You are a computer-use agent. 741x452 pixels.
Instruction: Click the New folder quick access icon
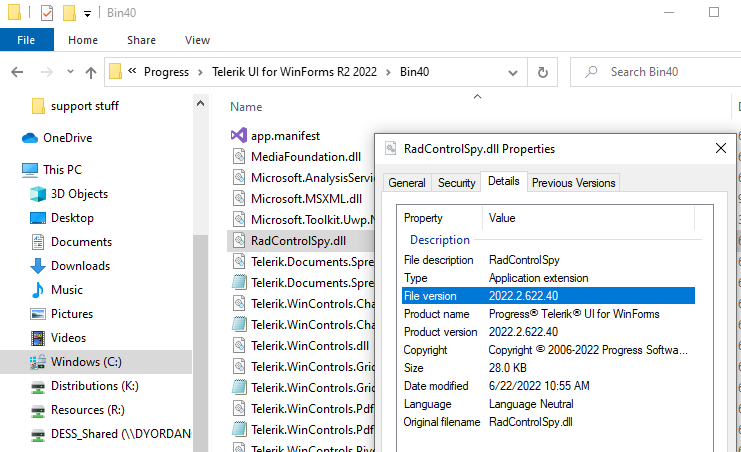(x=69, y=13)
